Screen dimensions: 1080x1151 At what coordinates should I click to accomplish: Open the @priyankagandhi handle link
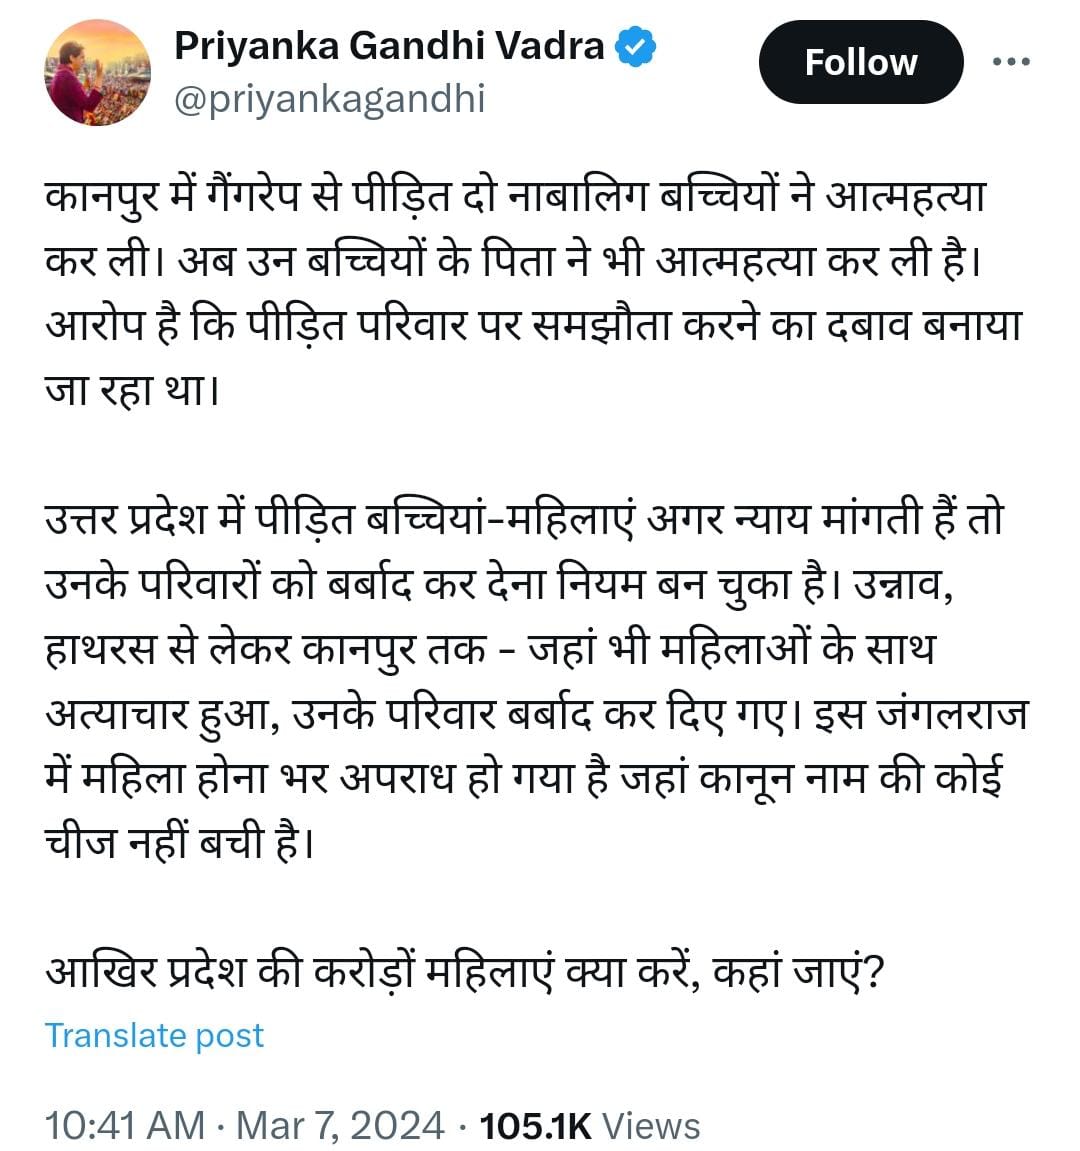(329, 99)
